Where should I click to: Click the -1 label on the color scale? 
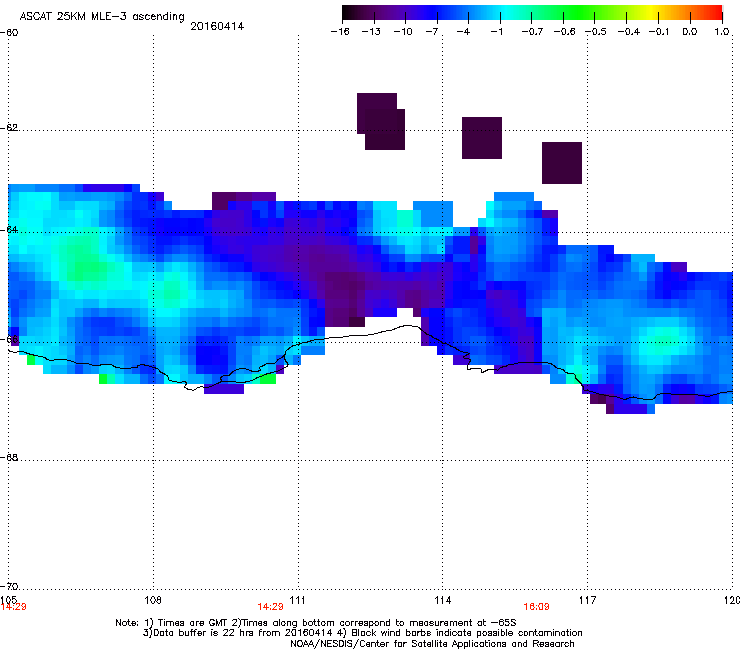coord(496,32)
